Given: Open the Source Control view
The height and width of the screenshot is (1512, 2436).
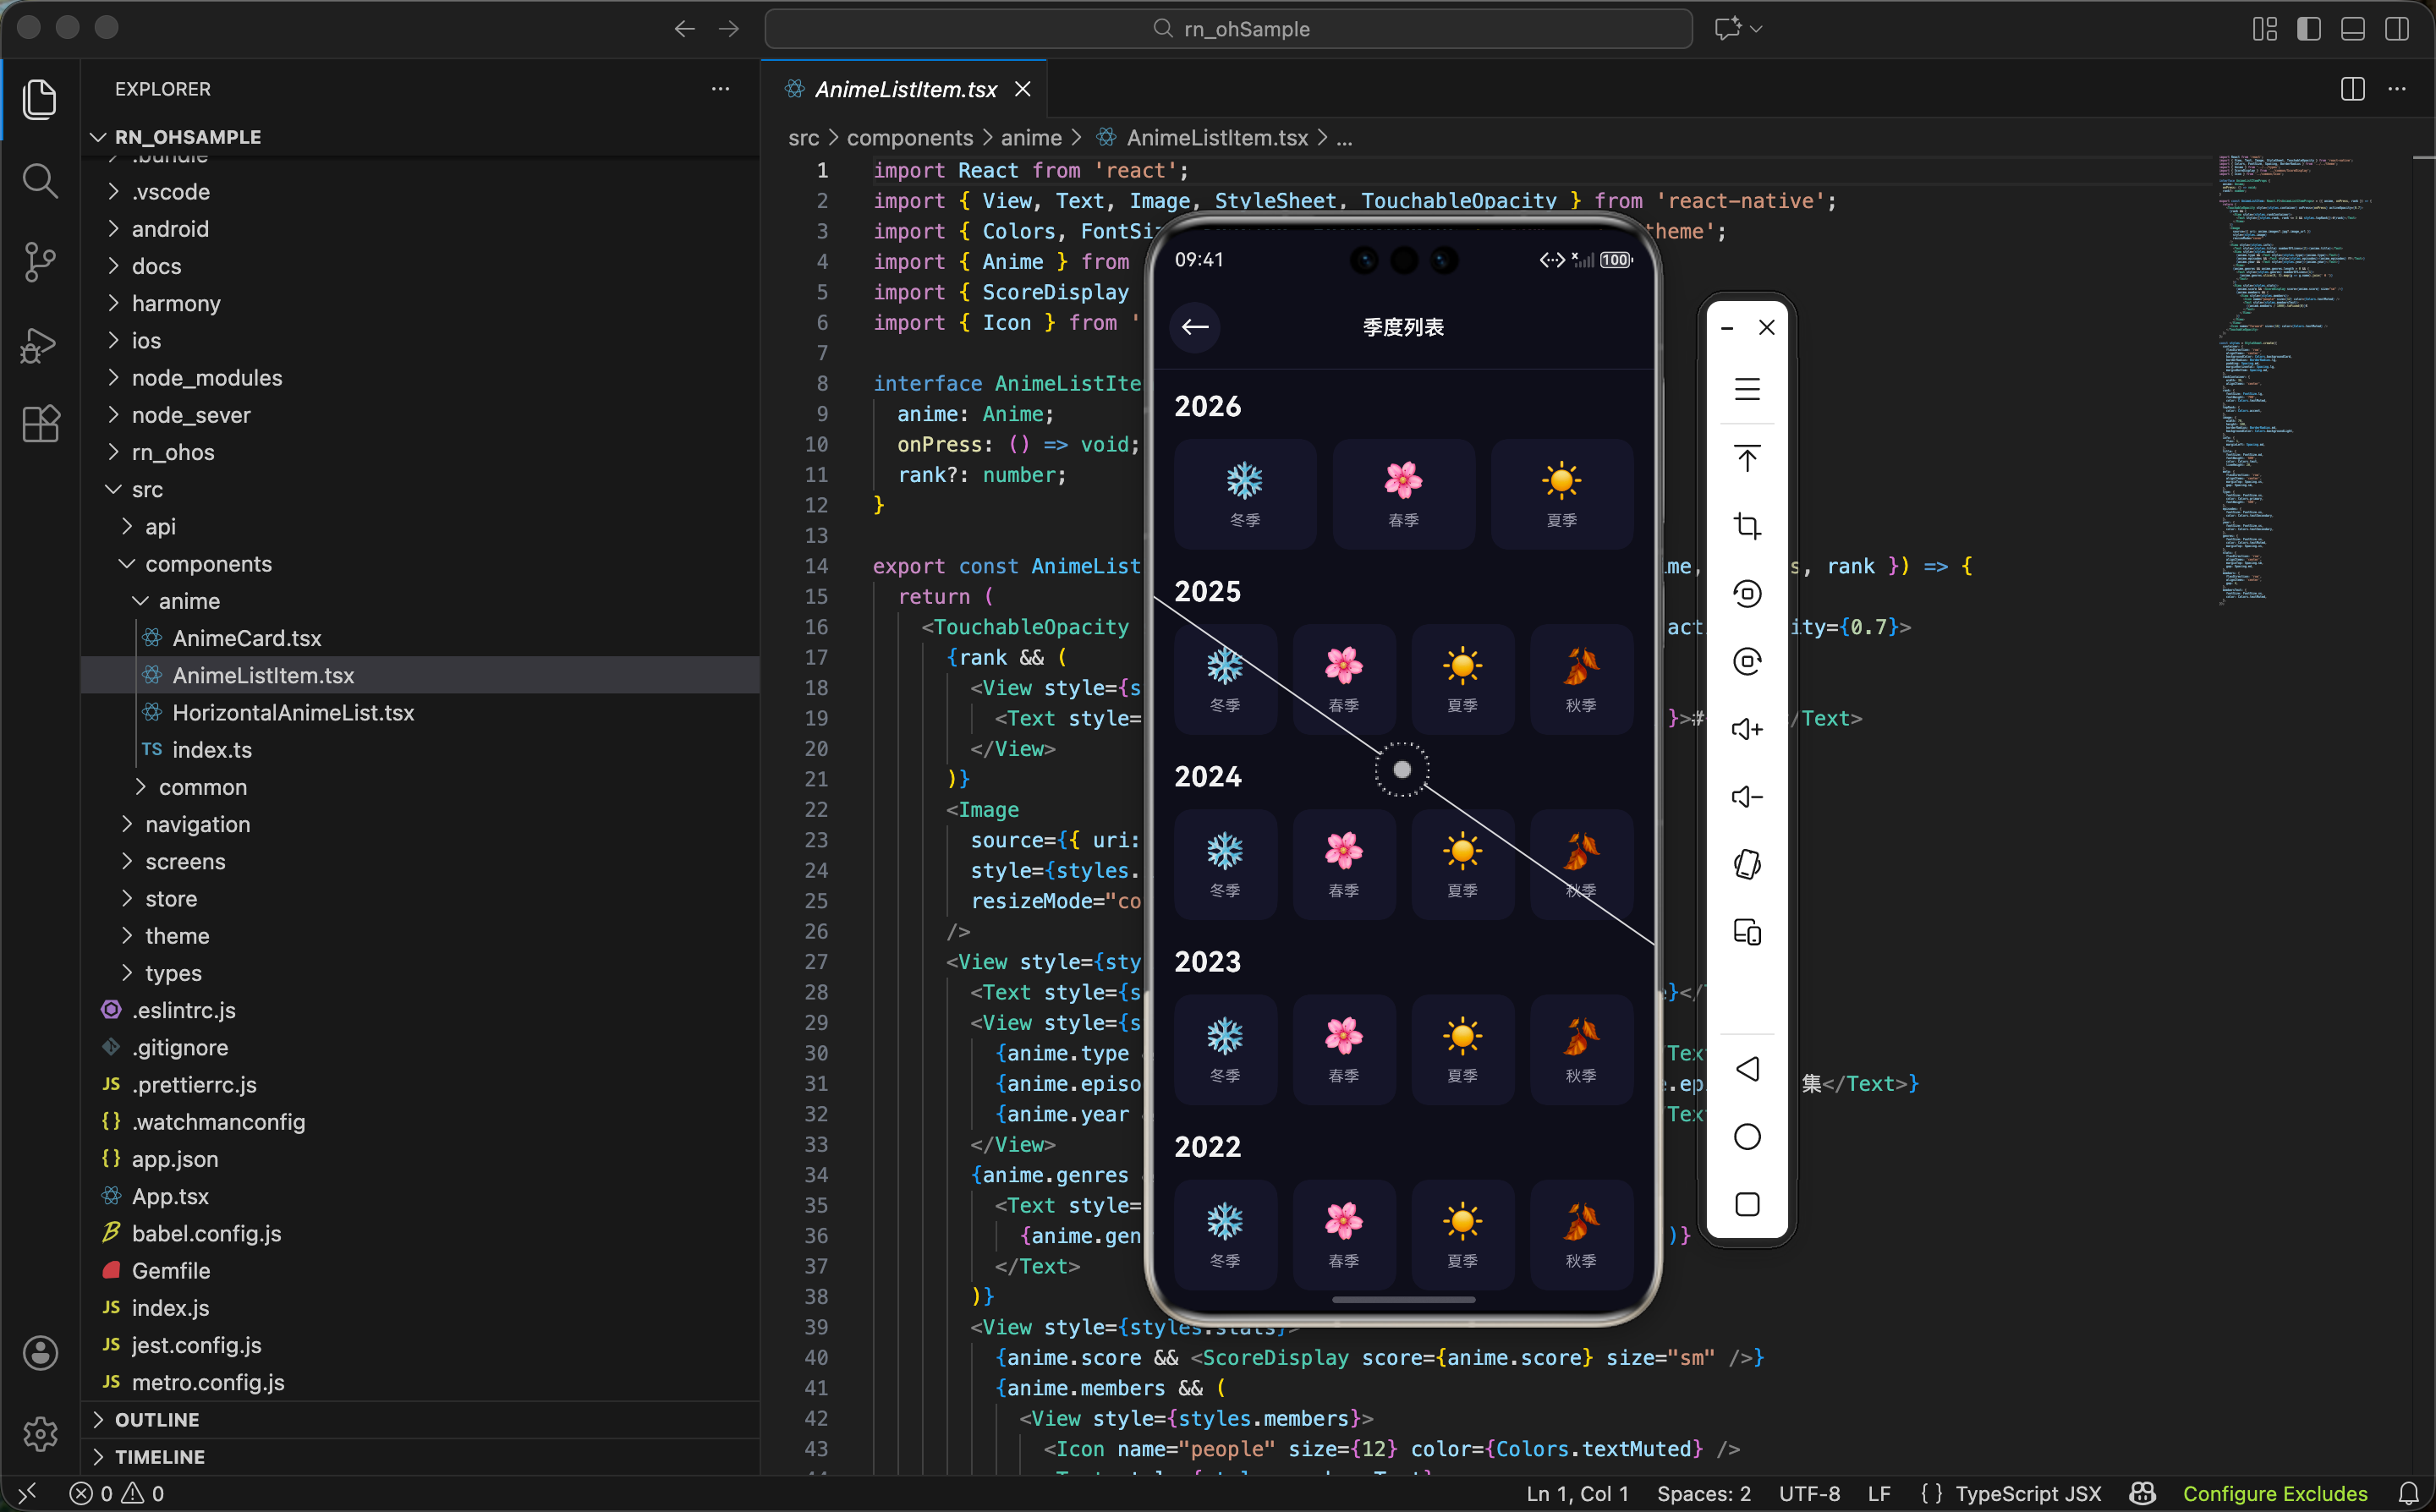Looking at the screenshot, I should pyautogui.click(x=39, y=262).
